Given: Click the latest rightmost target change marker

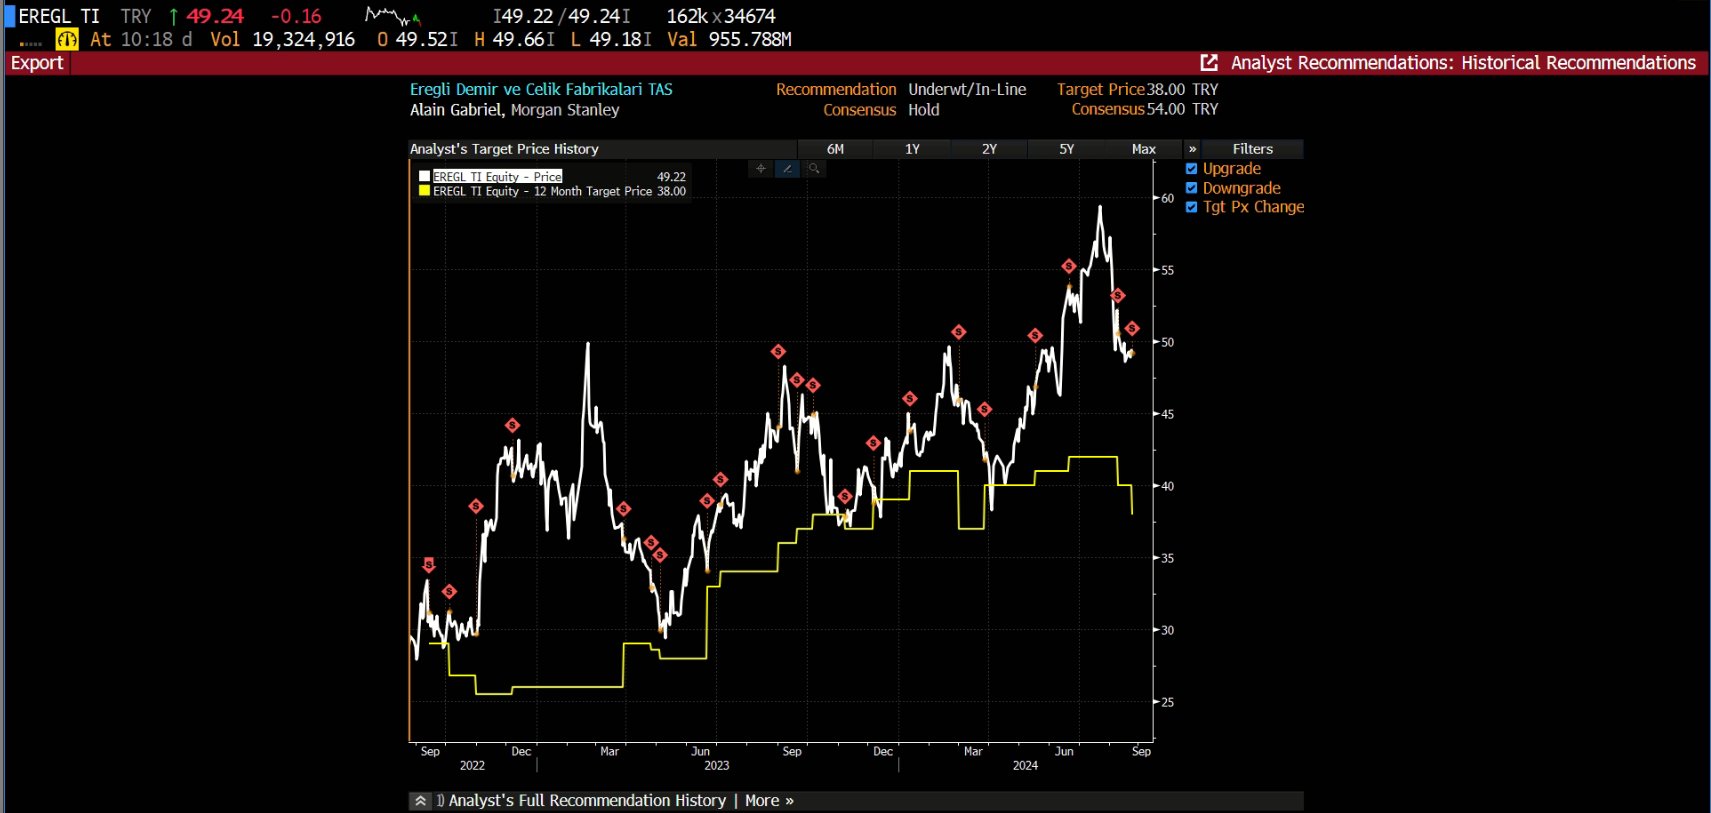Looking at the screenshot, I should coord(1132,328).
